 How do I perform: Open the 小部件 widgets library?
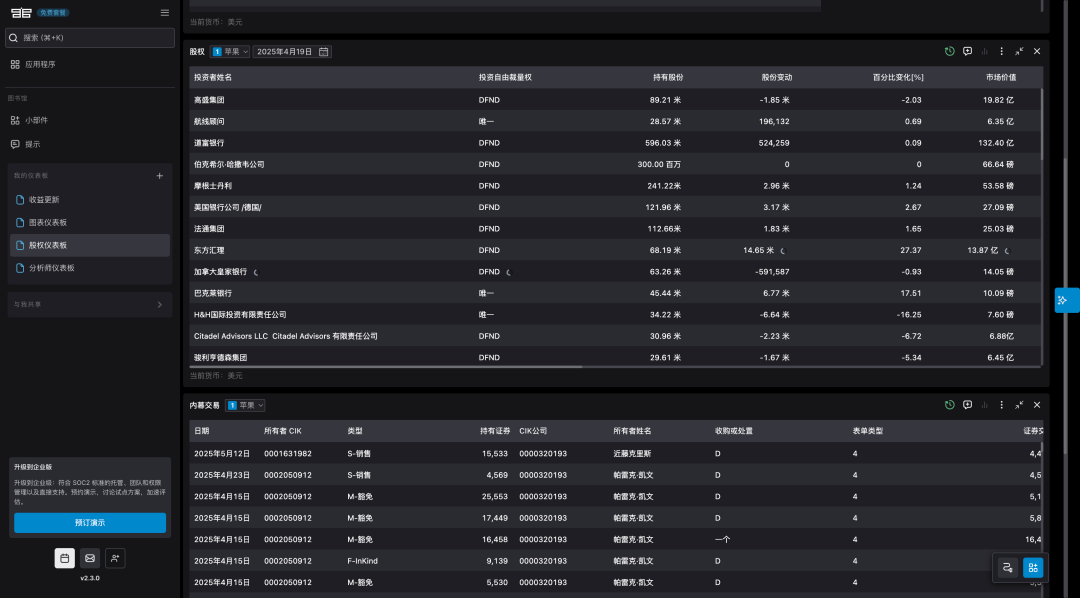pos(36,120)
